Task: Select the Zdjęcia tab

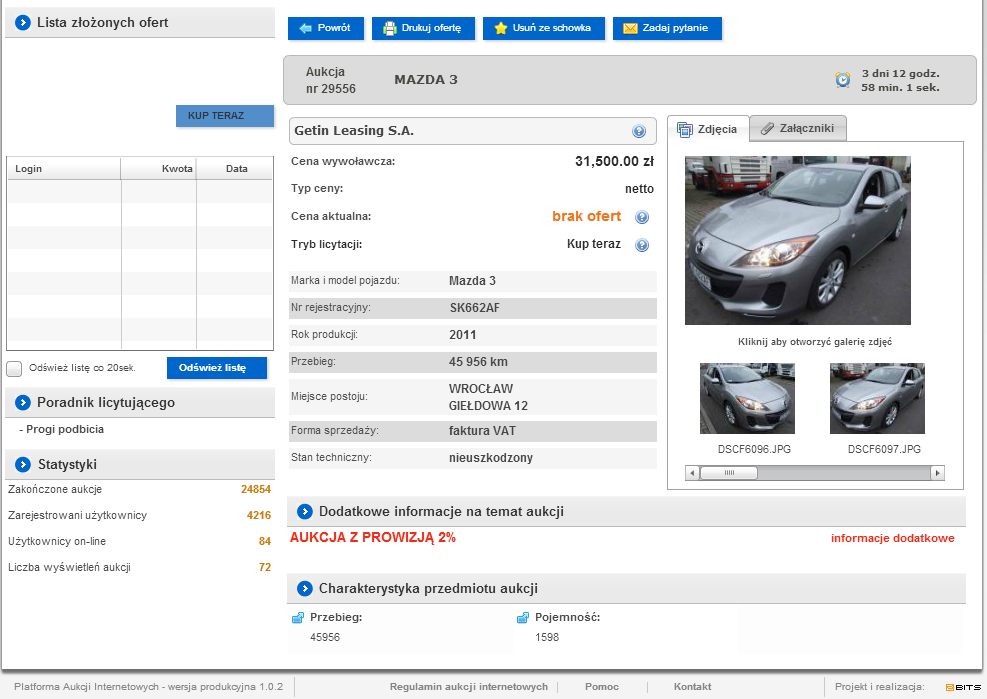Action: click(708, 129)
